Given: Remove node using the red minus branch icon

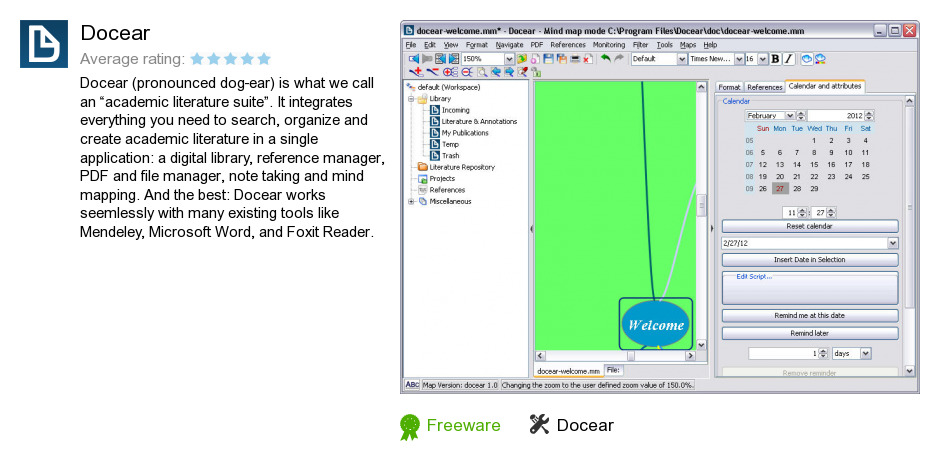Looking at the screenshot, I should (x=433, y=72).
